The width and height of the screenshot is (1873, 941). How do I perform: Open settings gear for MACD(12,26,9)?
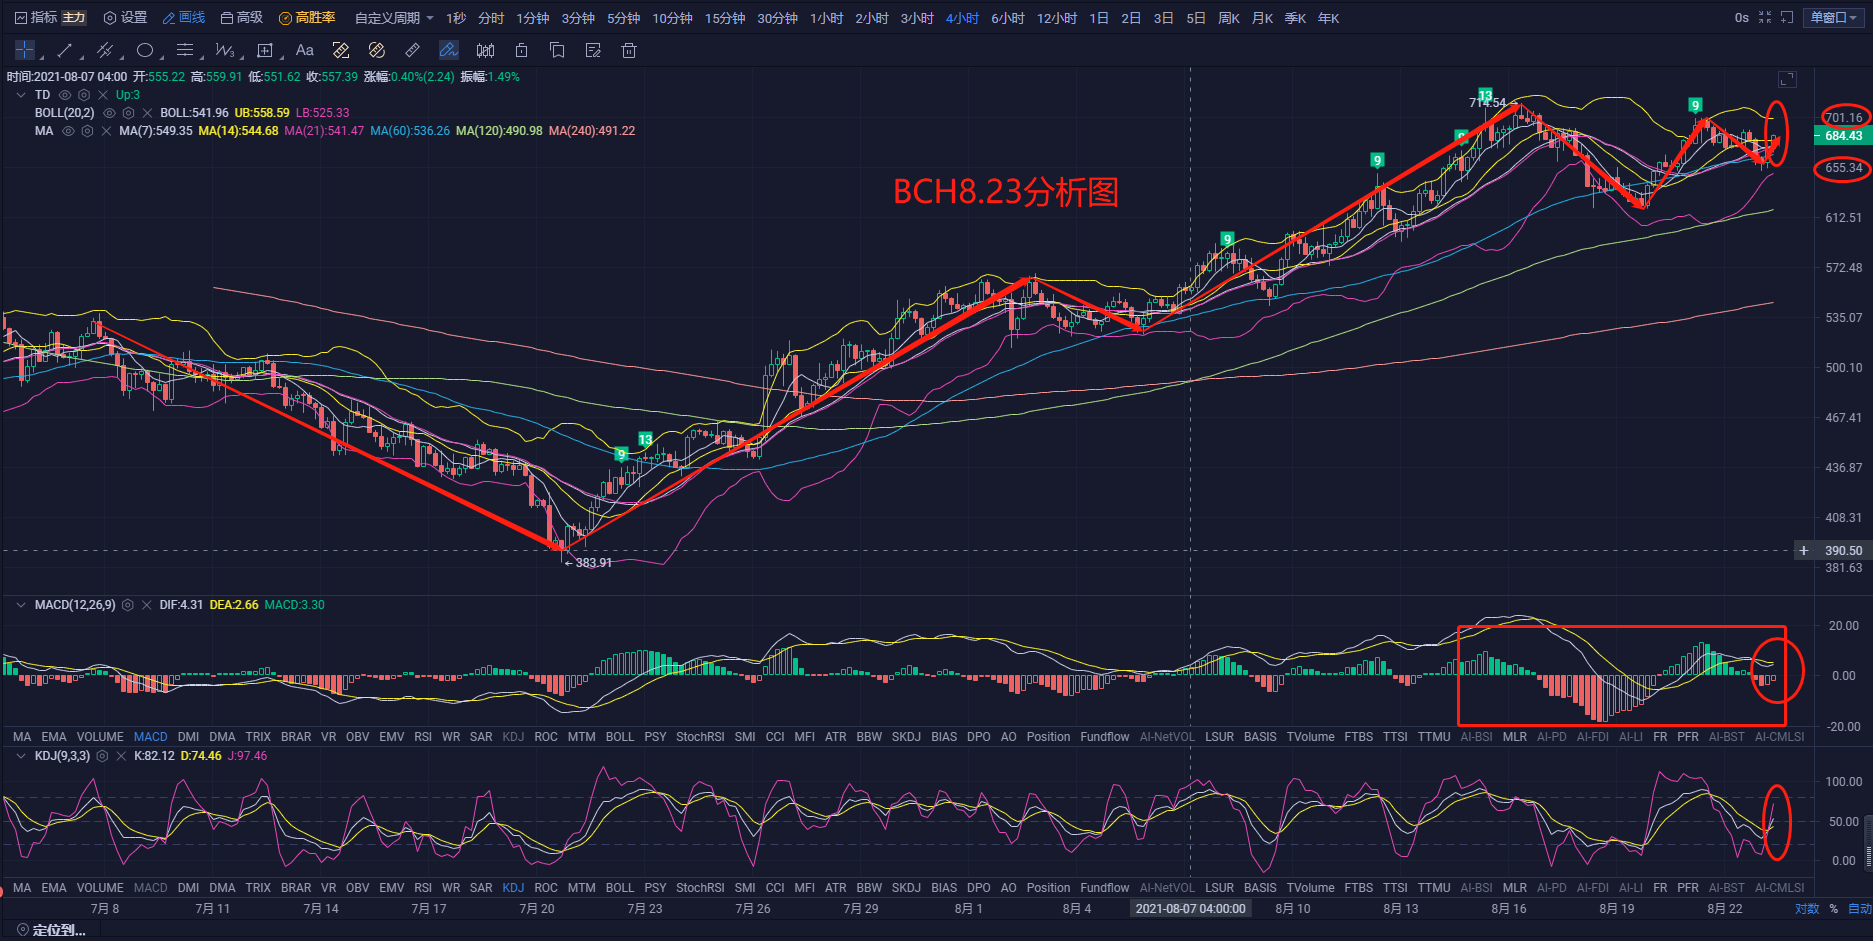(128, 605)
